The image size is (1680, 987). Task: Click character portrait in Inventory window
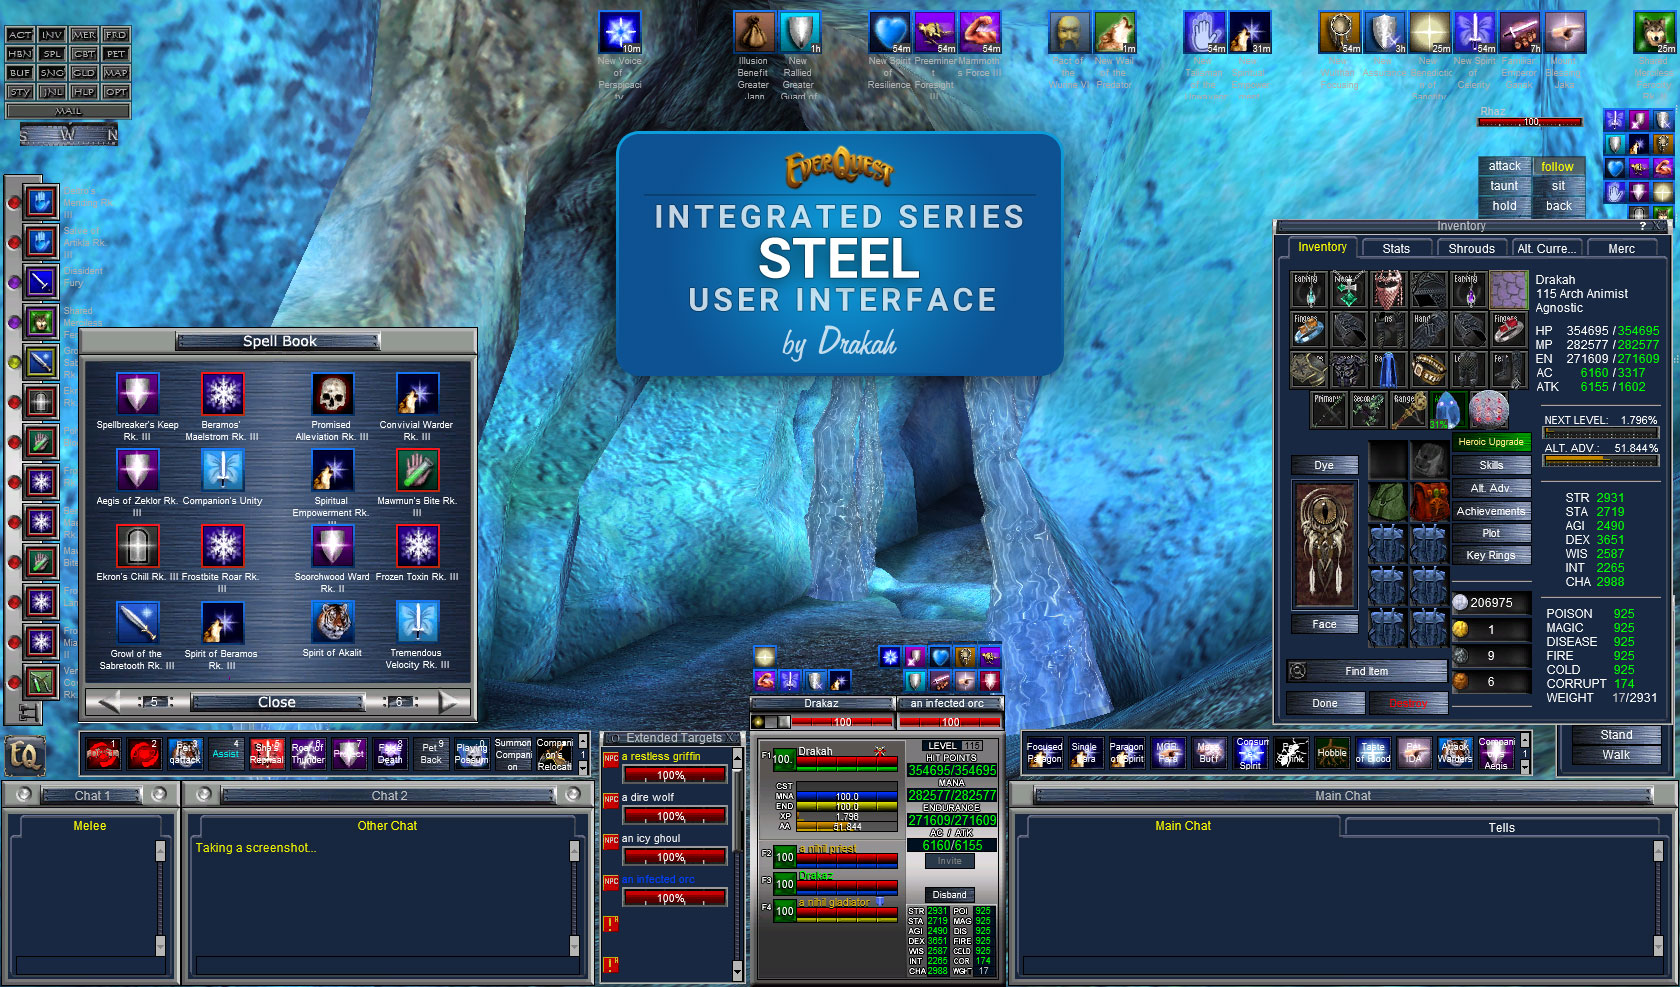(x=1325, y=545)
